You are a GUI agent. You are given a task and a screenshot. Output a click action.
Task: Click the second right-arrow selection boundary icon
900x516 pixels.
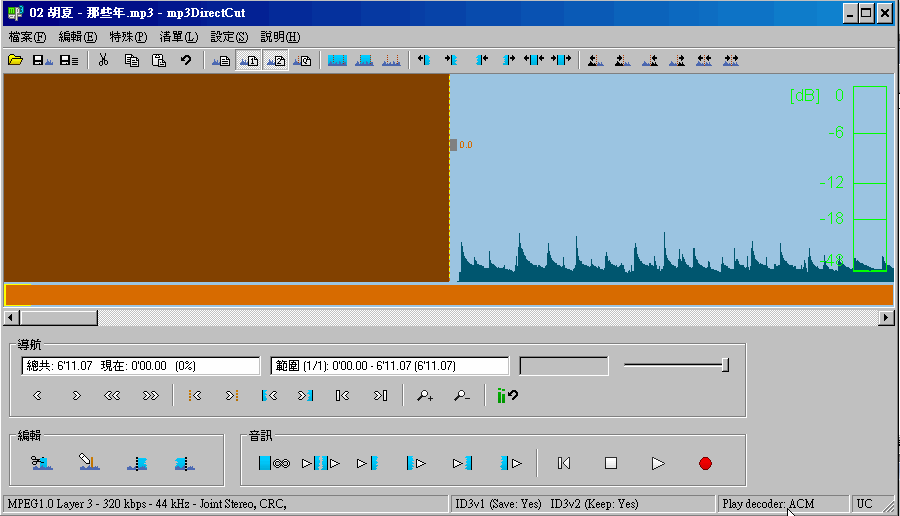[451, 60]
